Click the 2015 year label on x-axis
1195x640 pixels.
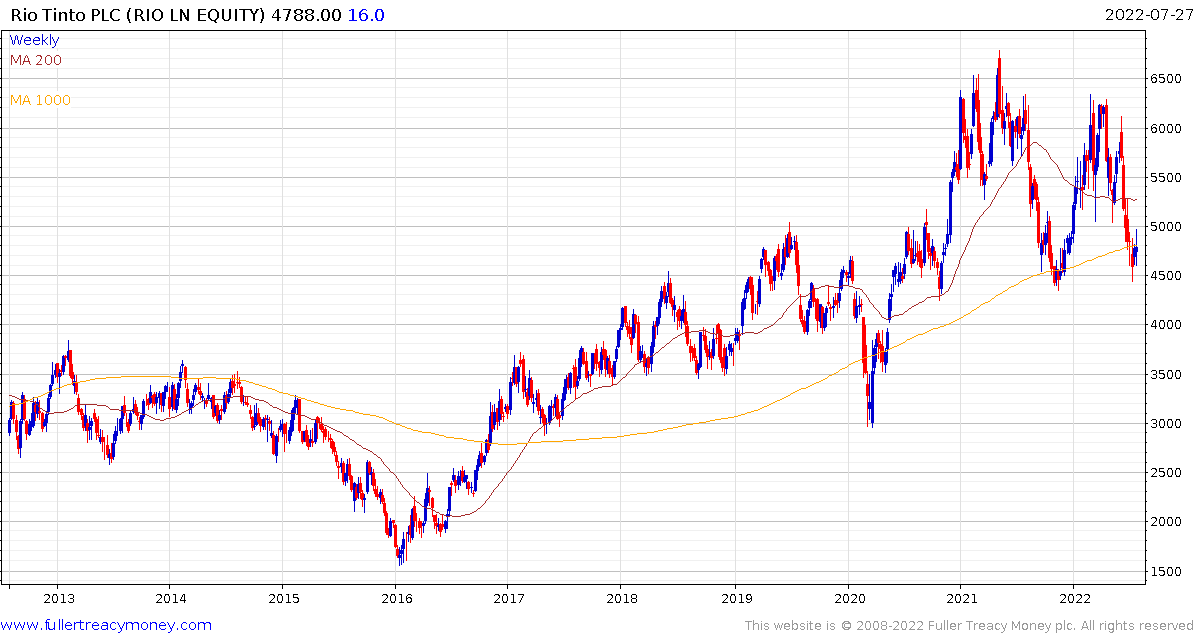(282, 597)
